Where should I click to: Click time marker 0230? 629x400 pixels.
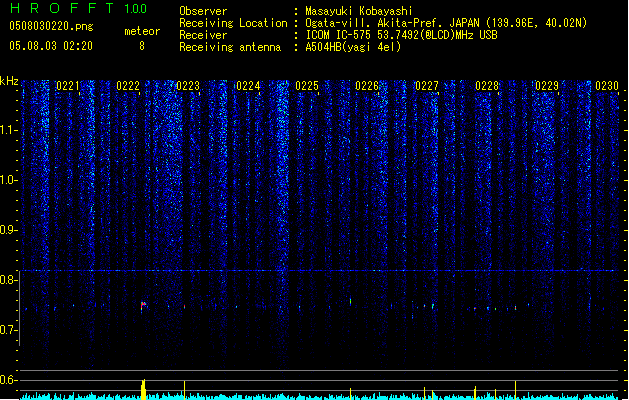[607, 86]
